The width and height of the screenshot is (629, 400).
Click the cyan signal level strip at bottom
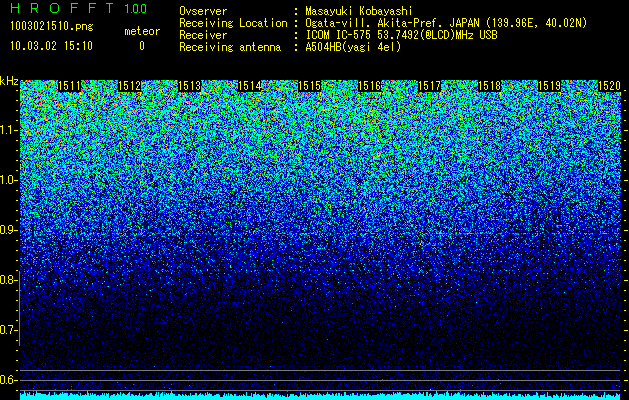coord(321,396)
